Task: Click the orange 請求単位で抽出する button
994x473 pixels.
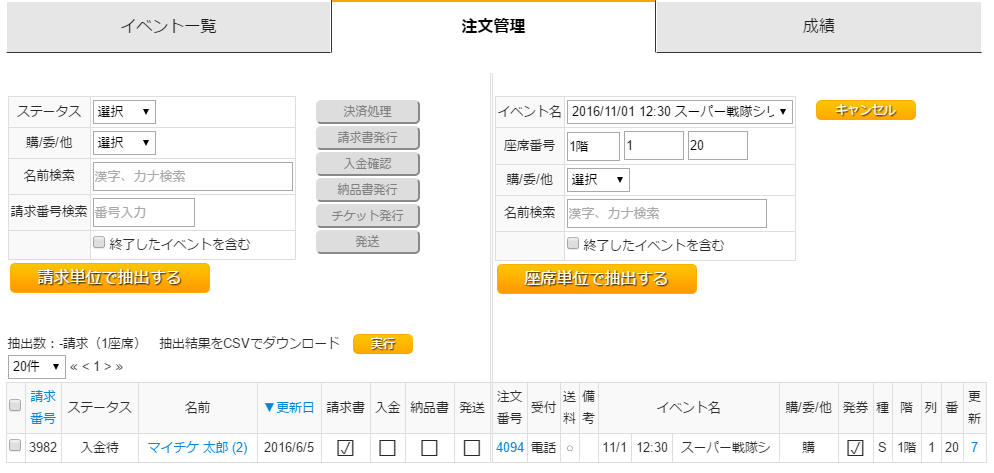Action: pyautogui.click(x=110, y=278)
